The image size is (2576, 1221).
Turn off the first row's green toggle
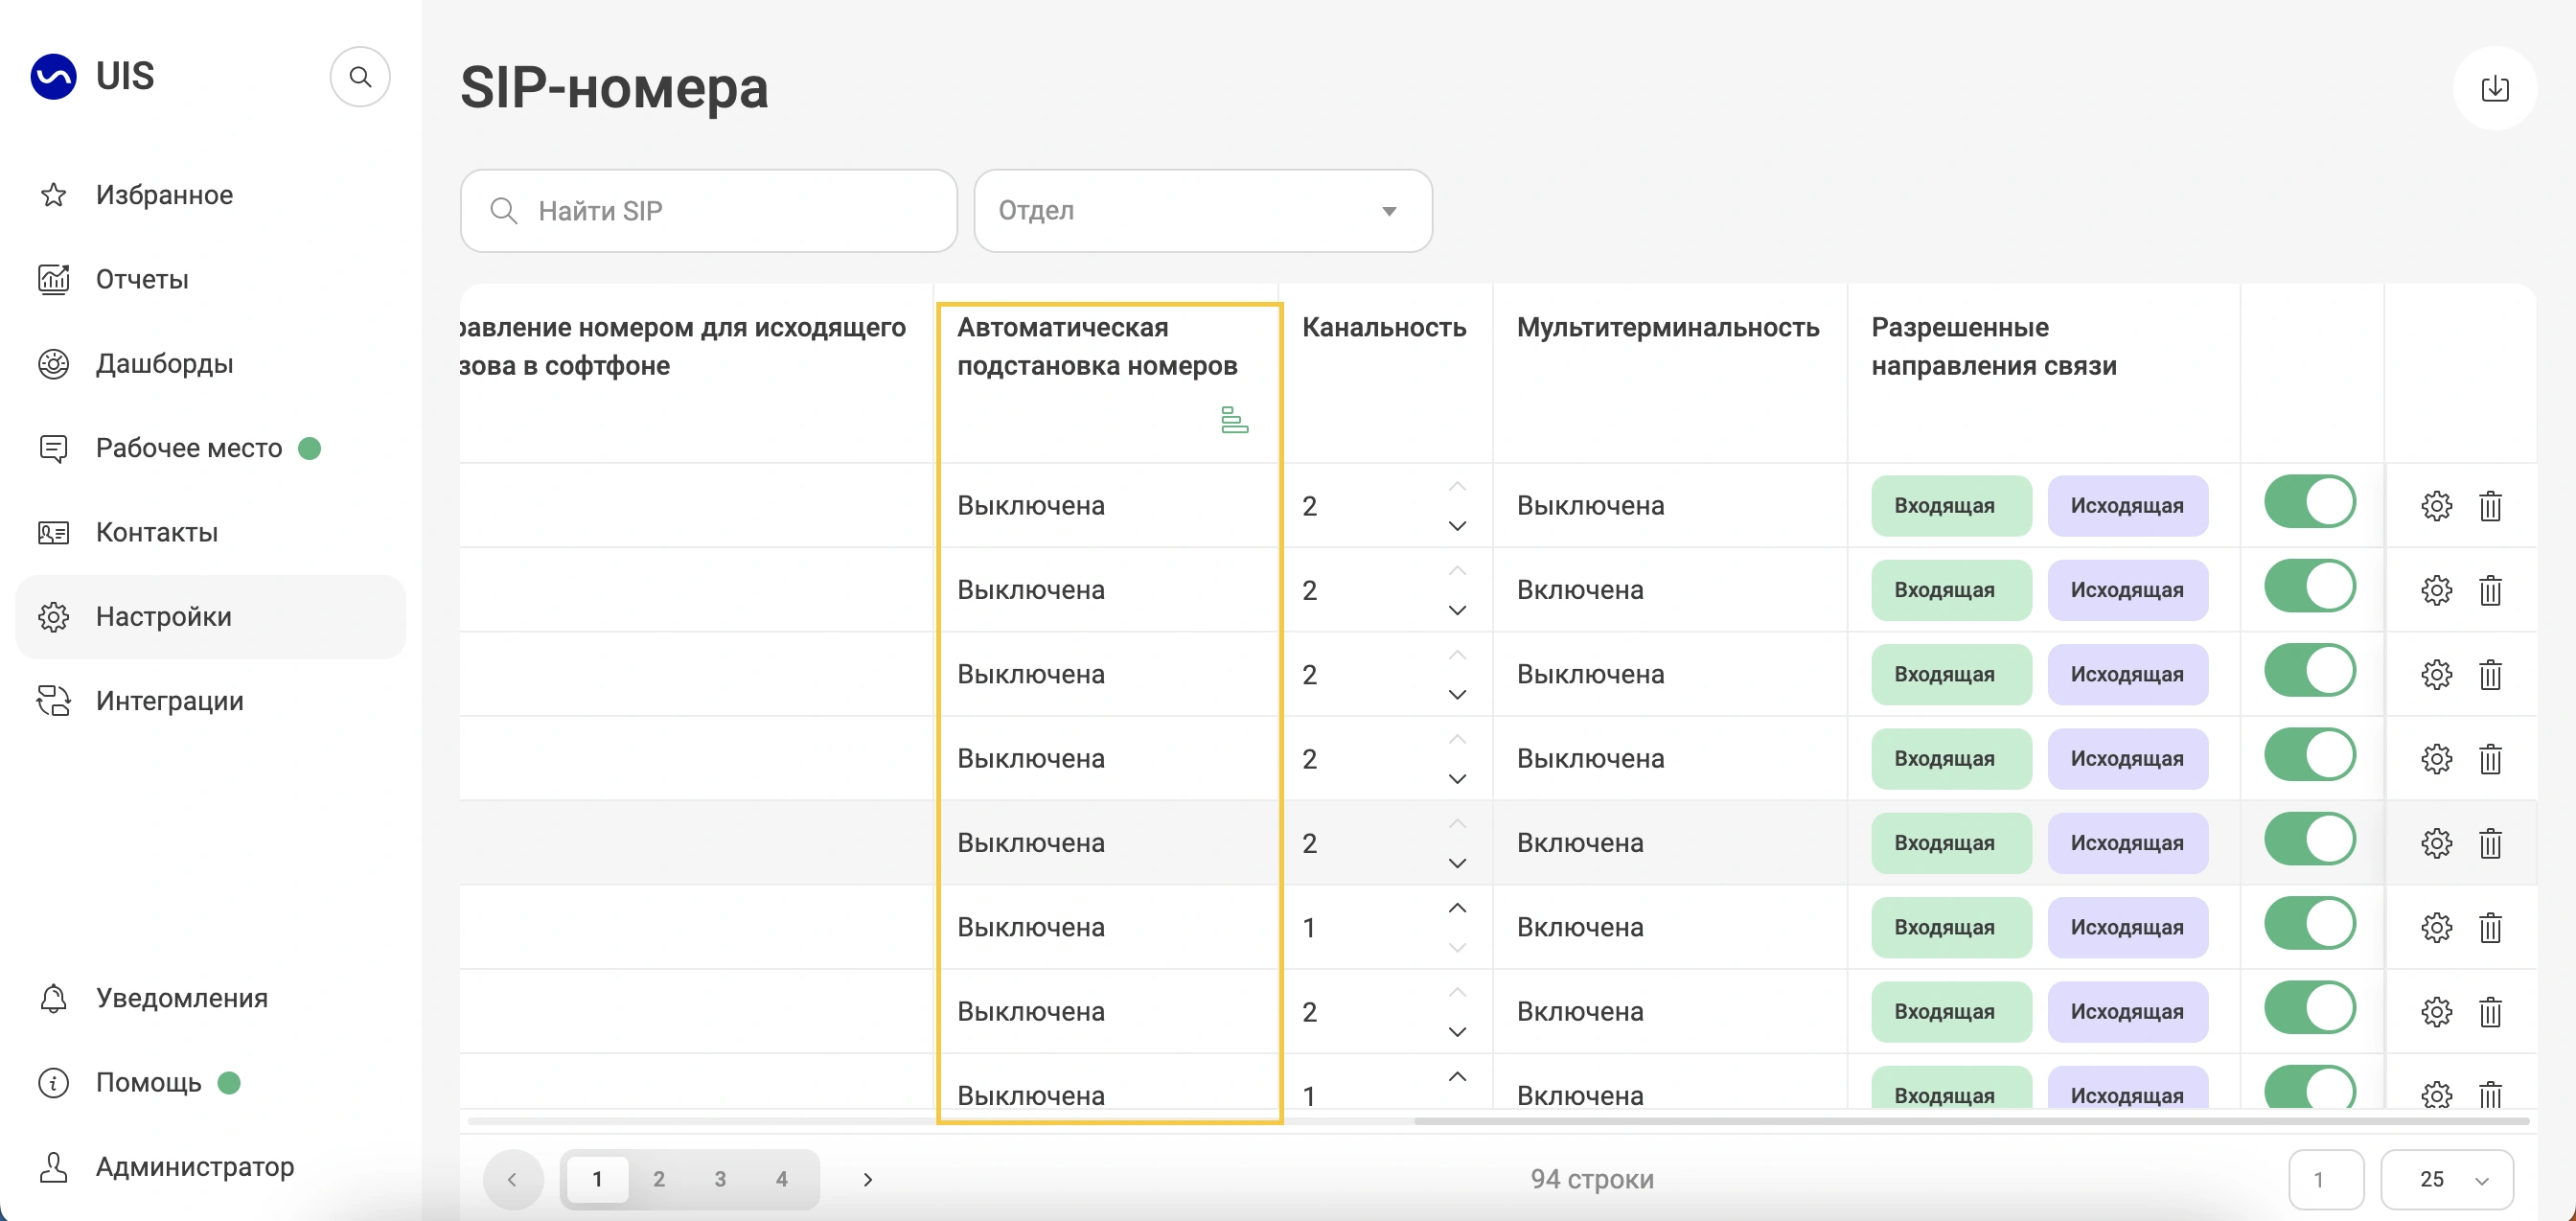[2309, 502]
